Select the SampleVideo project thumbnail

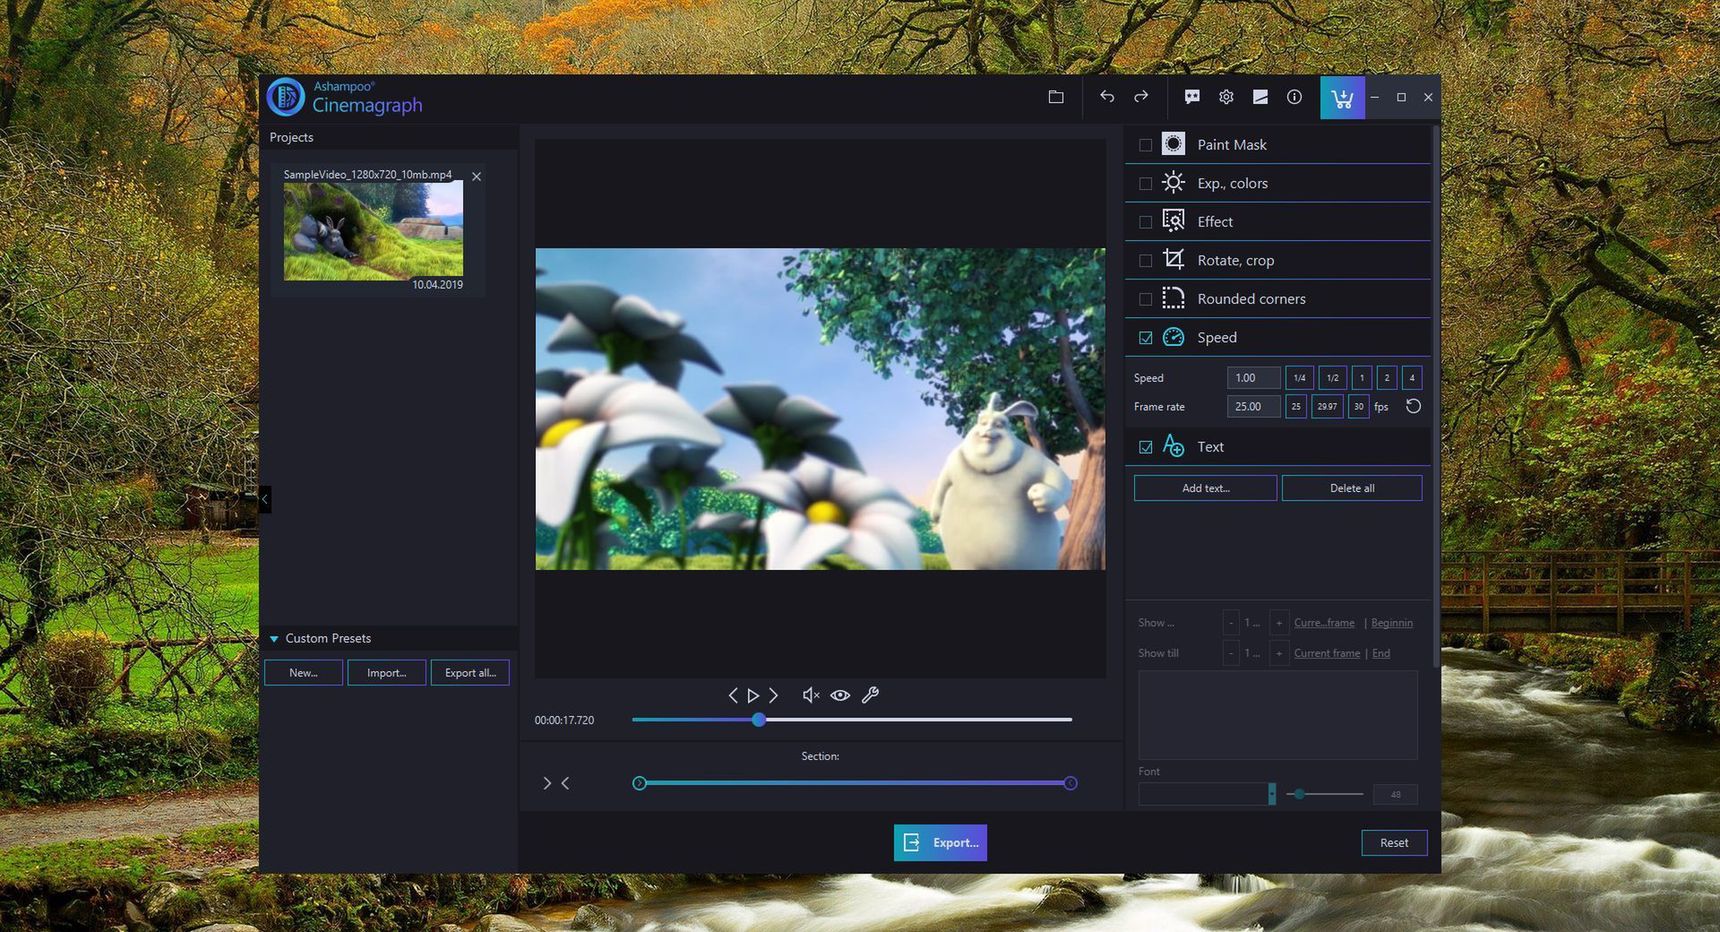pyautogui.click(x=373, y=230)
